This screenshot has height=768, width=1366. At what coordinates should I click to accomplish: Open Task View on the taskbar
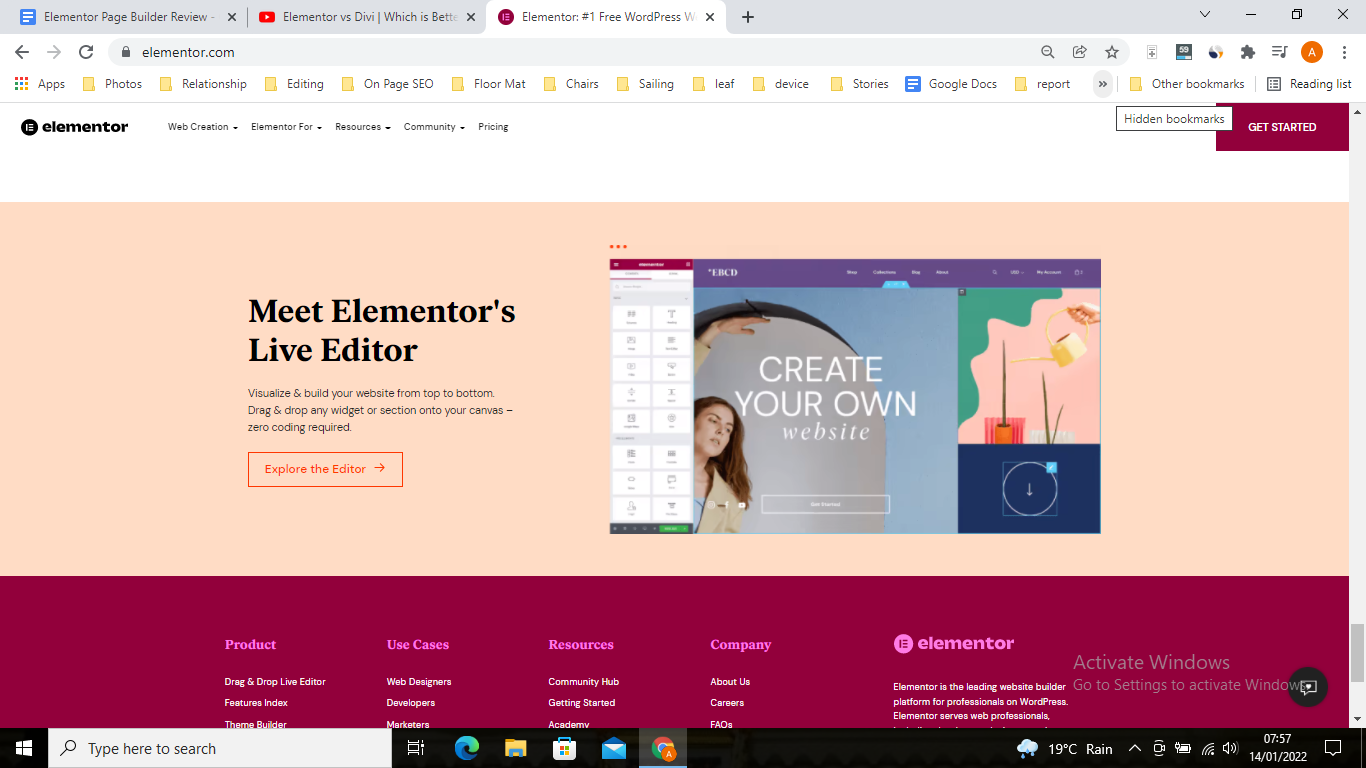416,748
